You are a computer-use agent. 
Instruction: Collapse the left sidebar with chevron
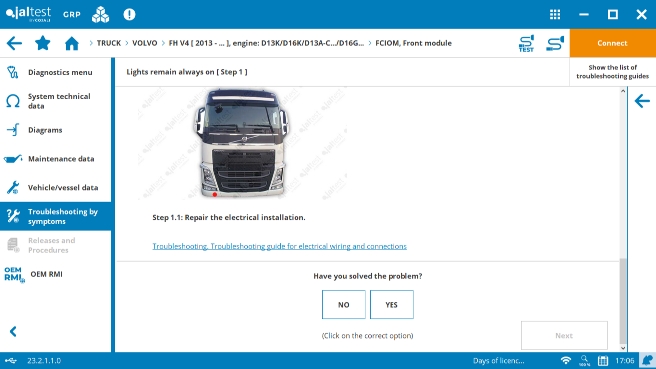coord(13,331)
